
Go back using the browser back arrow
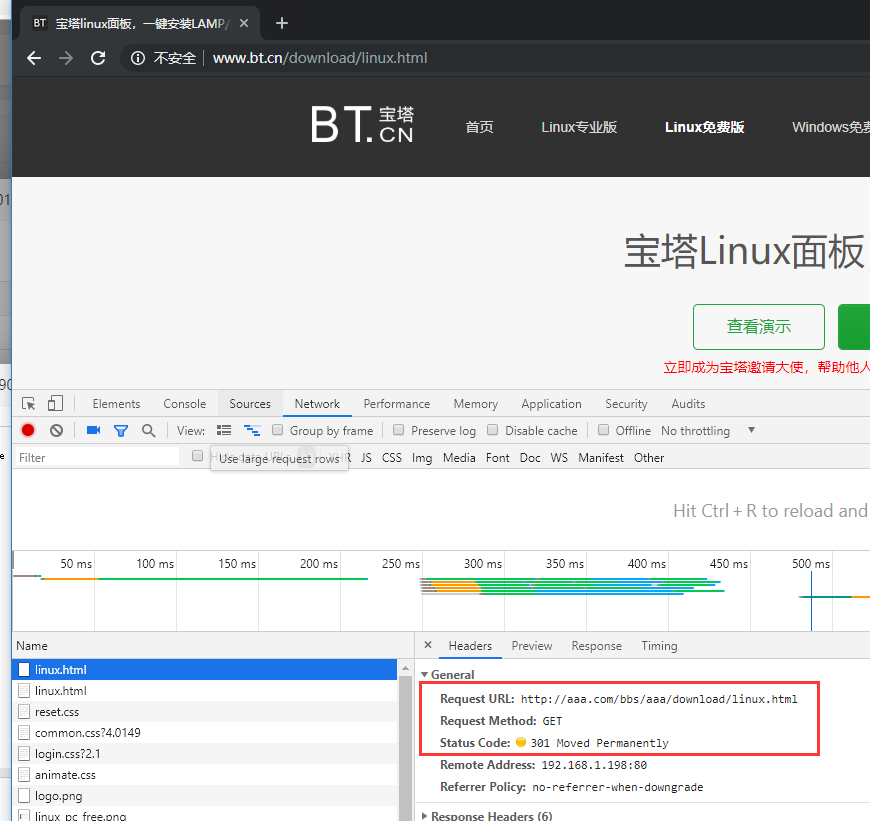[34, 58]
